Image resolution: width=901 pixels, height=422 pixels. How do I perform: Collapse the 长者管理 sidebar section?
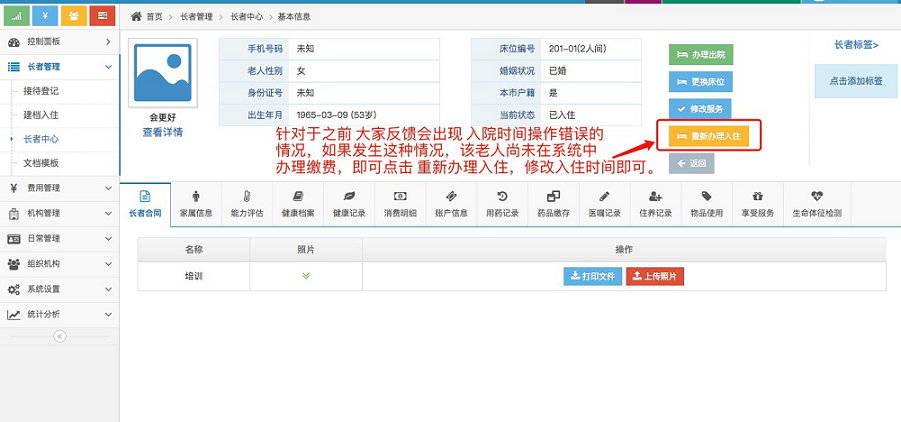point(58,67)
